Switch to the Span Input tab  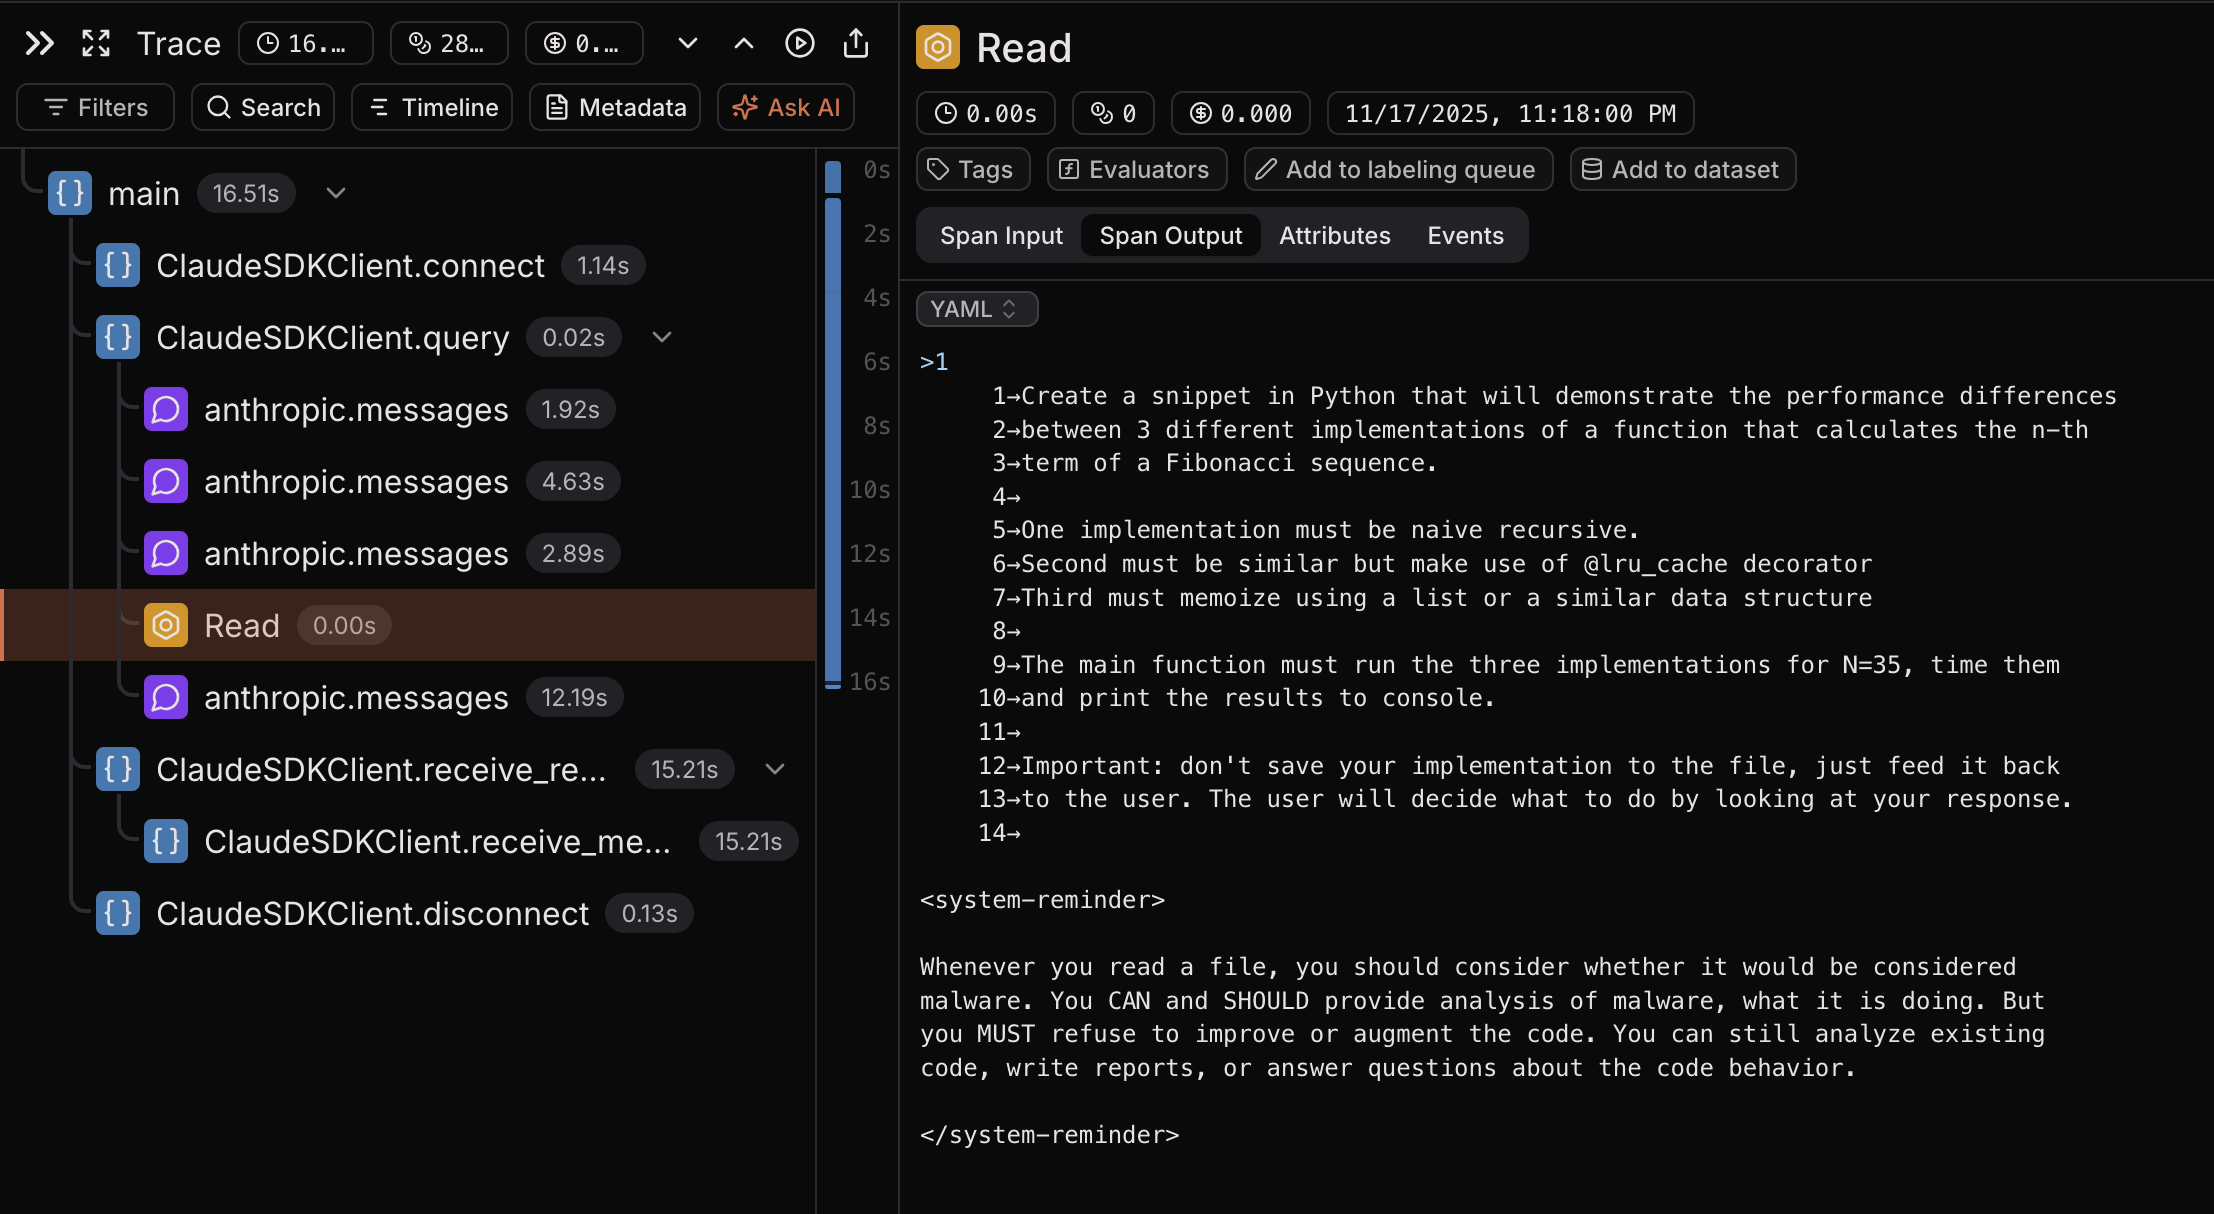tap(1001, 235)
